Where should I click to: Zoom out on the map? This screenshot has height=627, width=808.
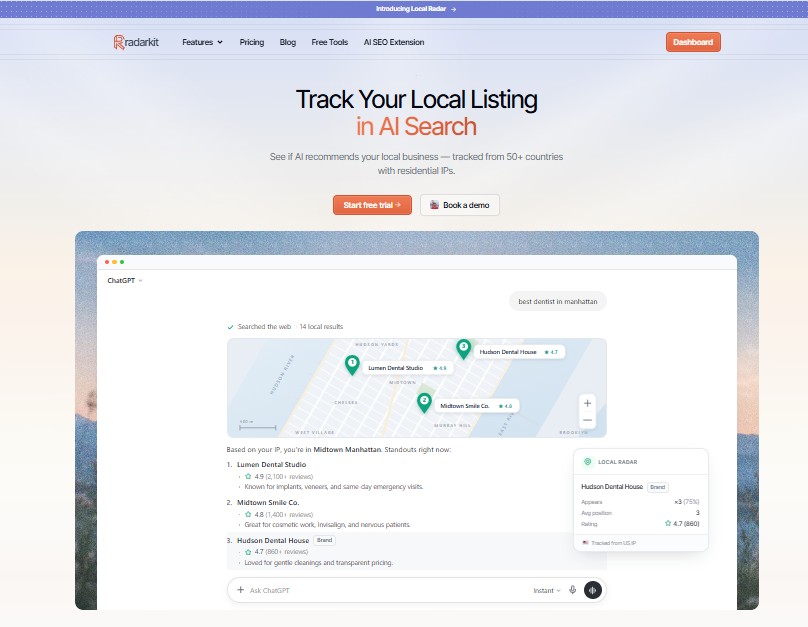(587, 420)
